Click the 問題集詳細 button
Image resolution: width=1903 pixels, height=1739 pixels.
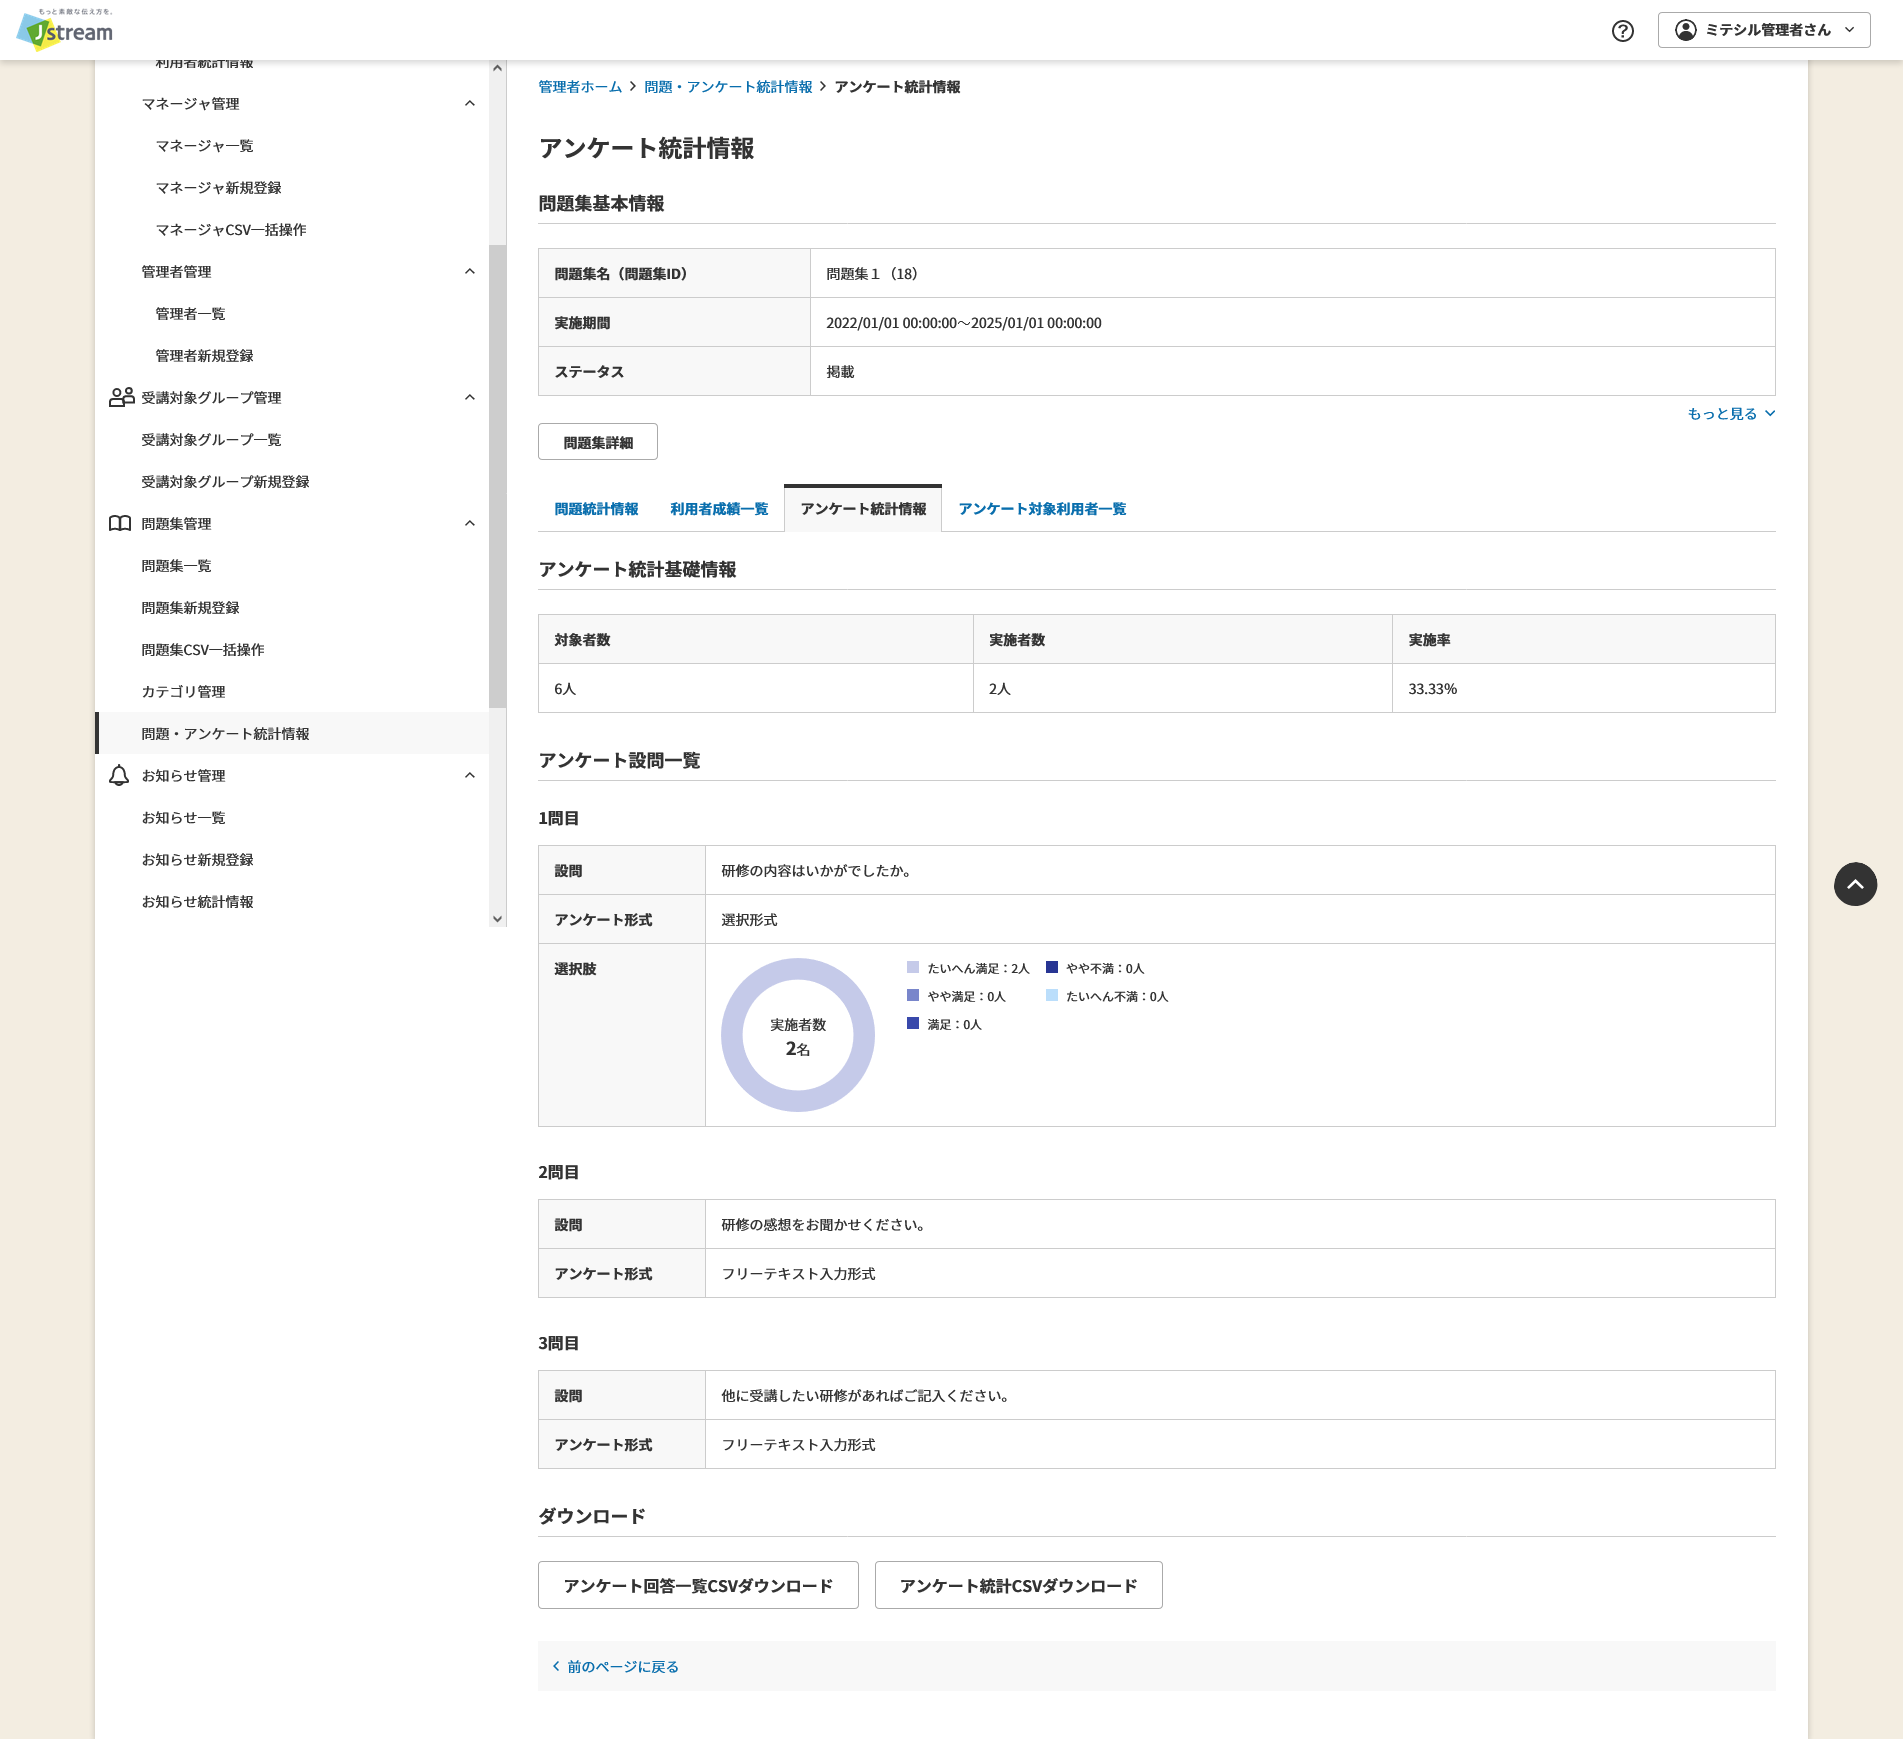(x=598, y=442)
